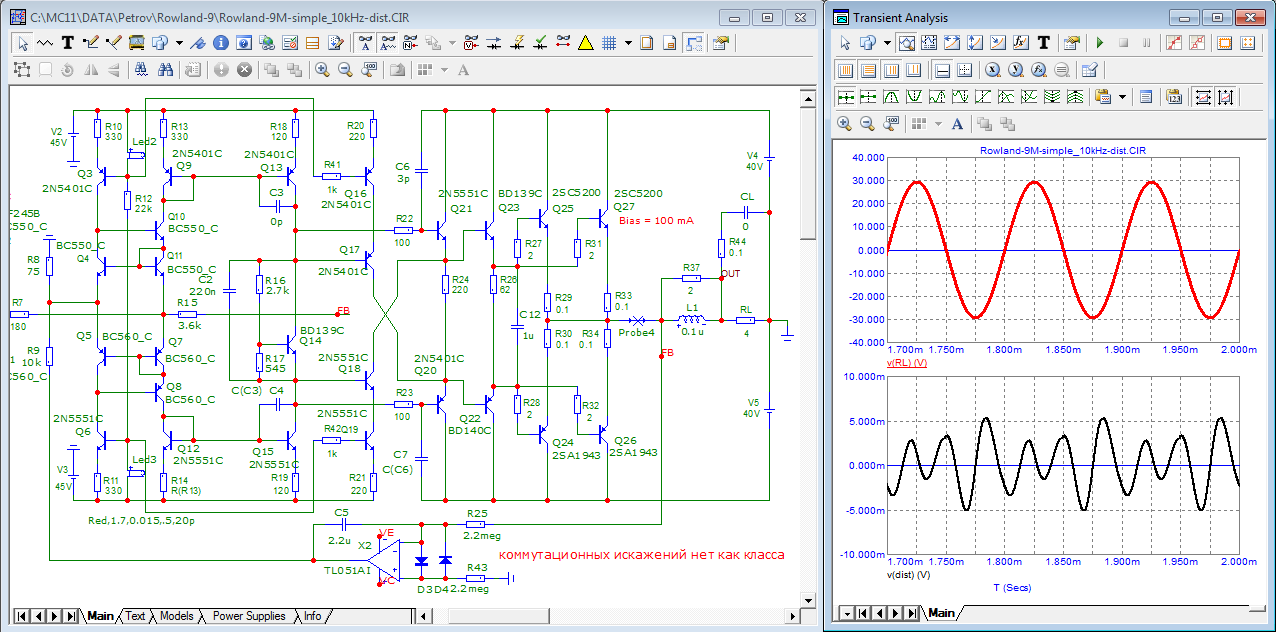Screen dimensions: 1276x632
Task: Select the Text tool in schematic toolbar
Action: (x=68, y=43)
